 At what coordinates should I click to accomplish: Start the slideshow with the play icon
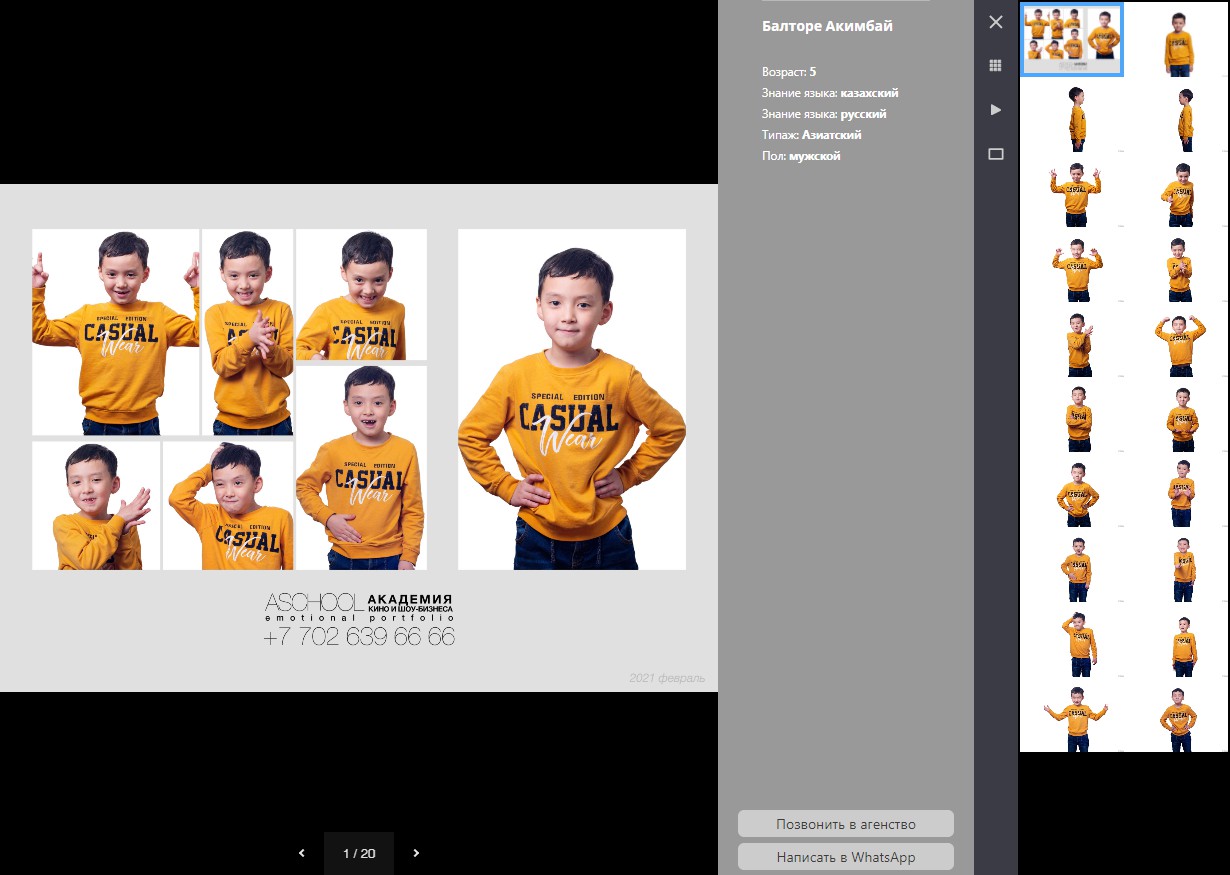[x=995, y=110]
